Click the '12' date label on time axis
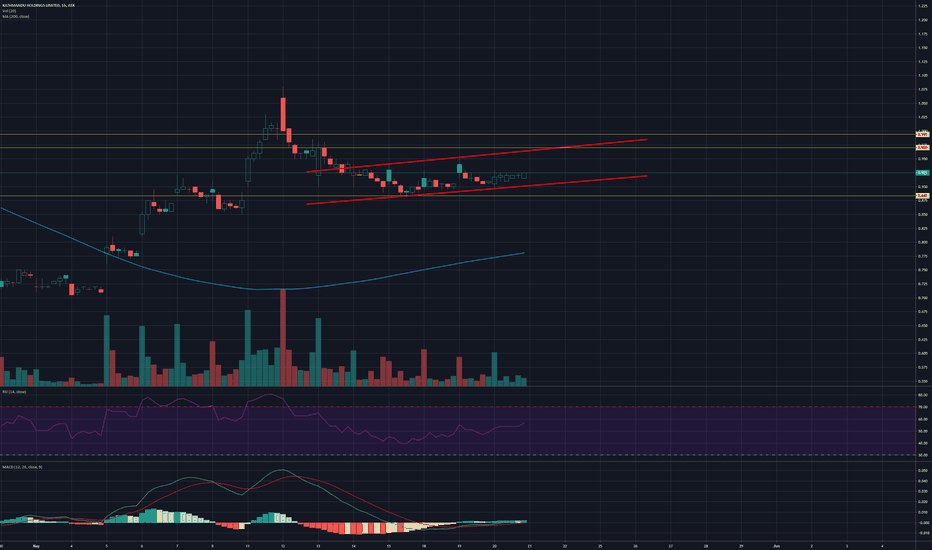This screenshot has height=550, width=932. pos(283,545)
